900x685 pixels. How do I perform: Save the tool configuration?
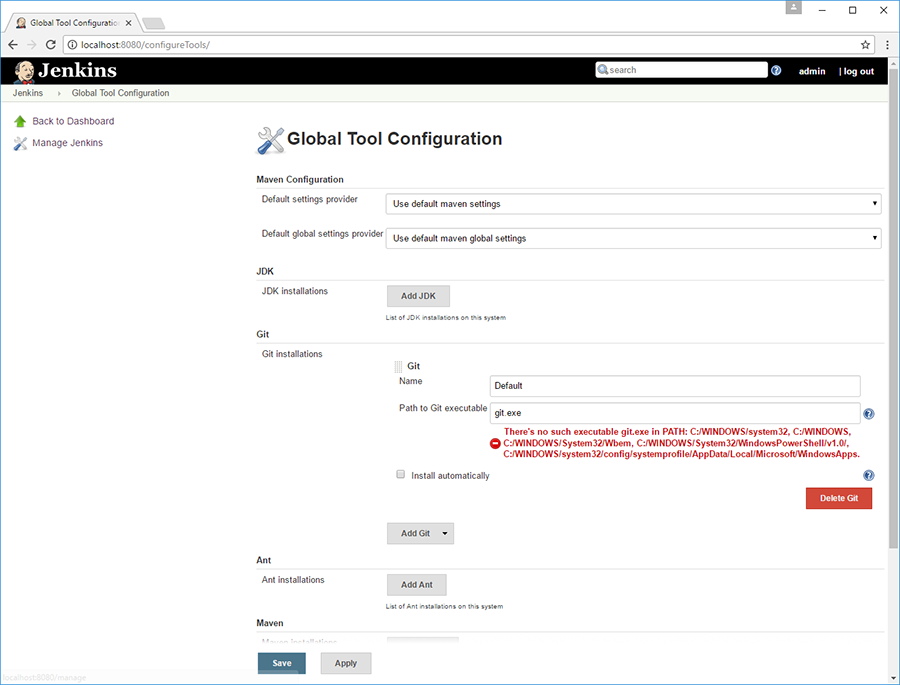282,663
